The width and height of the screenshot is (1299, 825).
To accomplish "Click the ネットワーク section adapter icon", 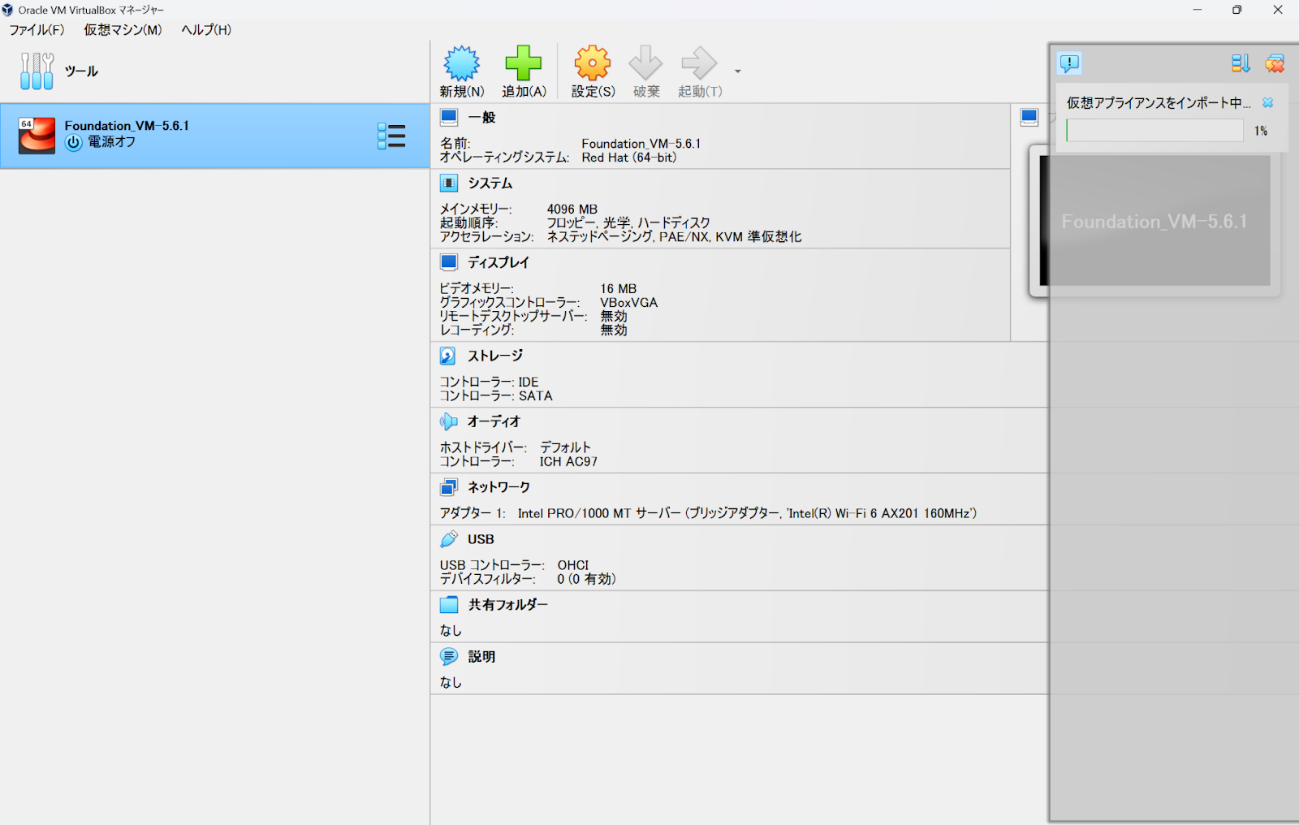I will click(x=449, y=487).
